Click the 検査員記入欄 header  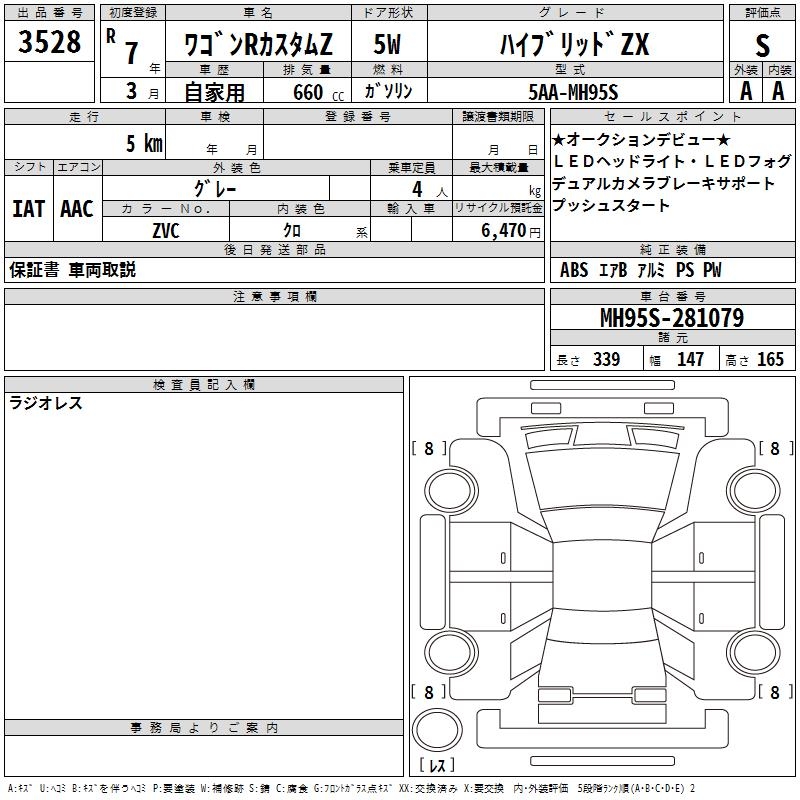(x=204, y=385)
